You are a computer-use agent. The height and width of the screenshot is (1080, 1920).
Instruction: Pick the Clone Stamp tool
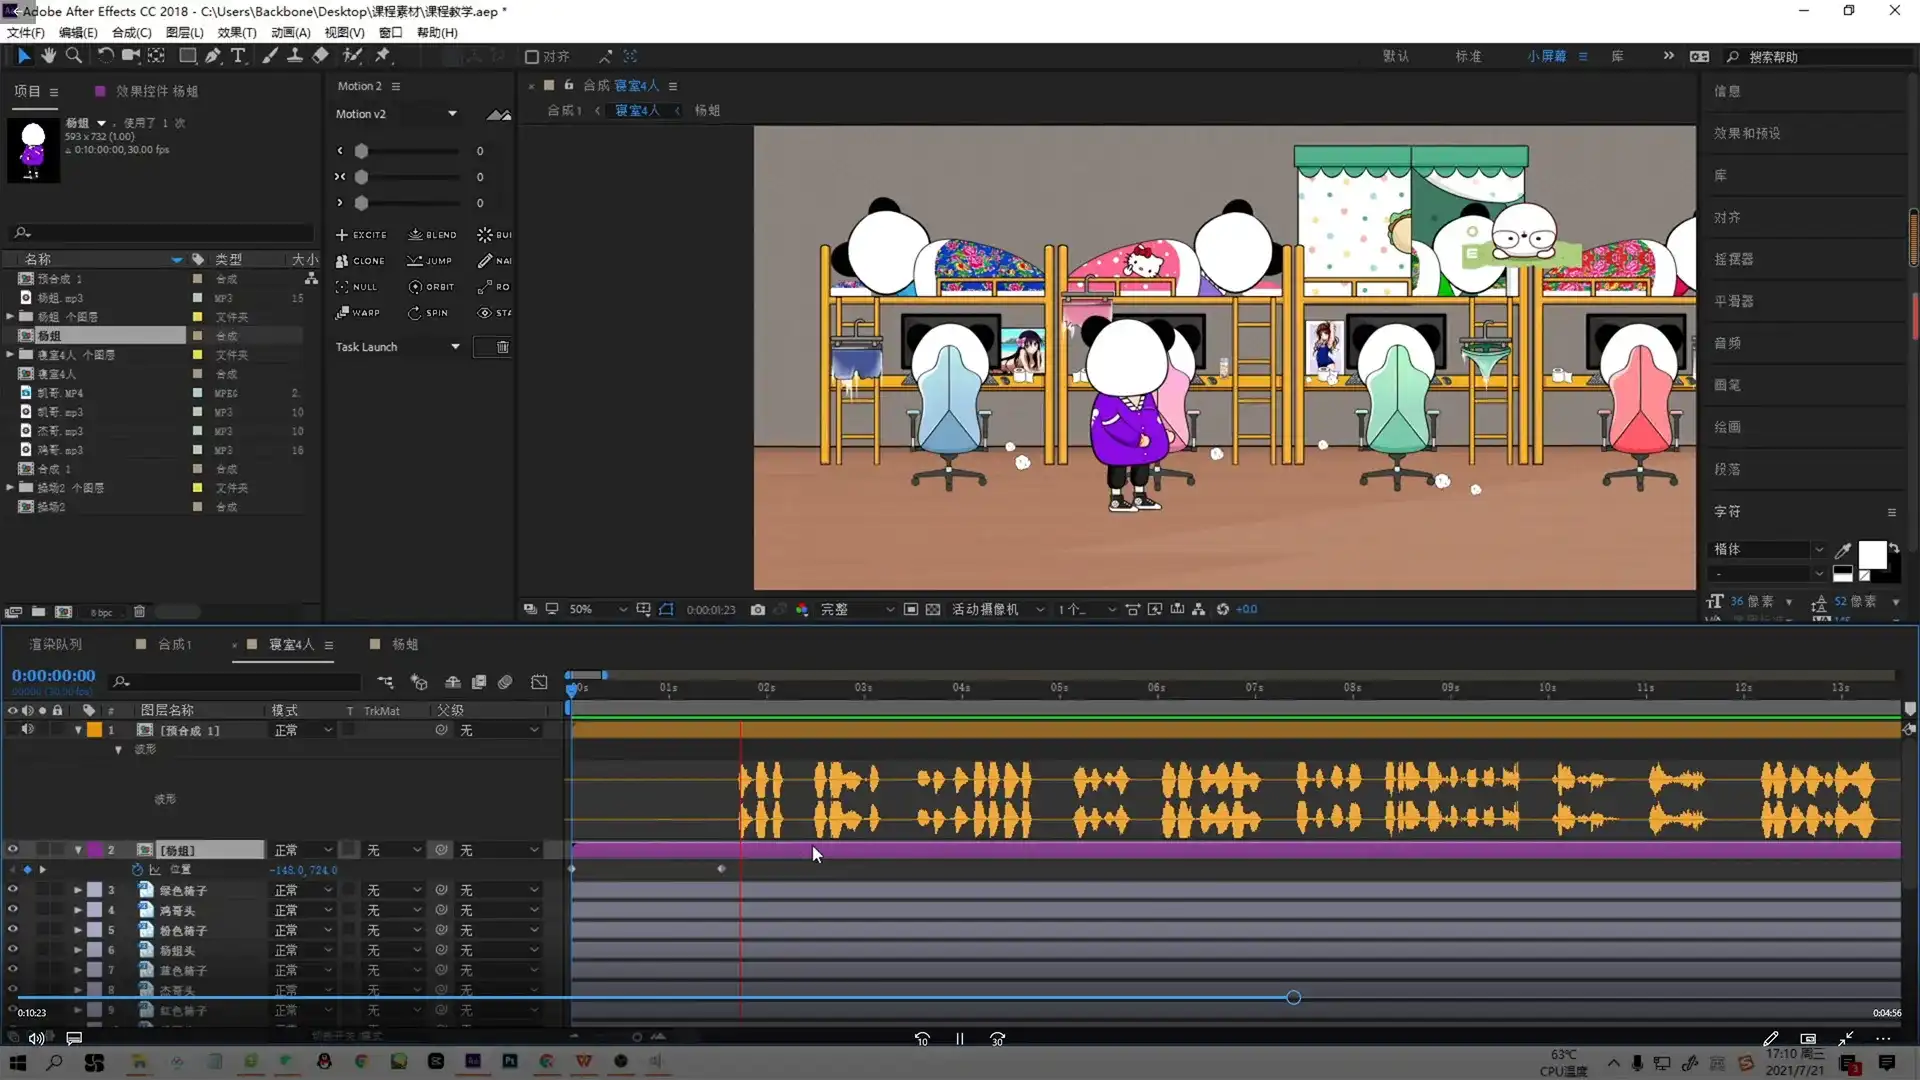pyautogui.click(x=295, y=56)
